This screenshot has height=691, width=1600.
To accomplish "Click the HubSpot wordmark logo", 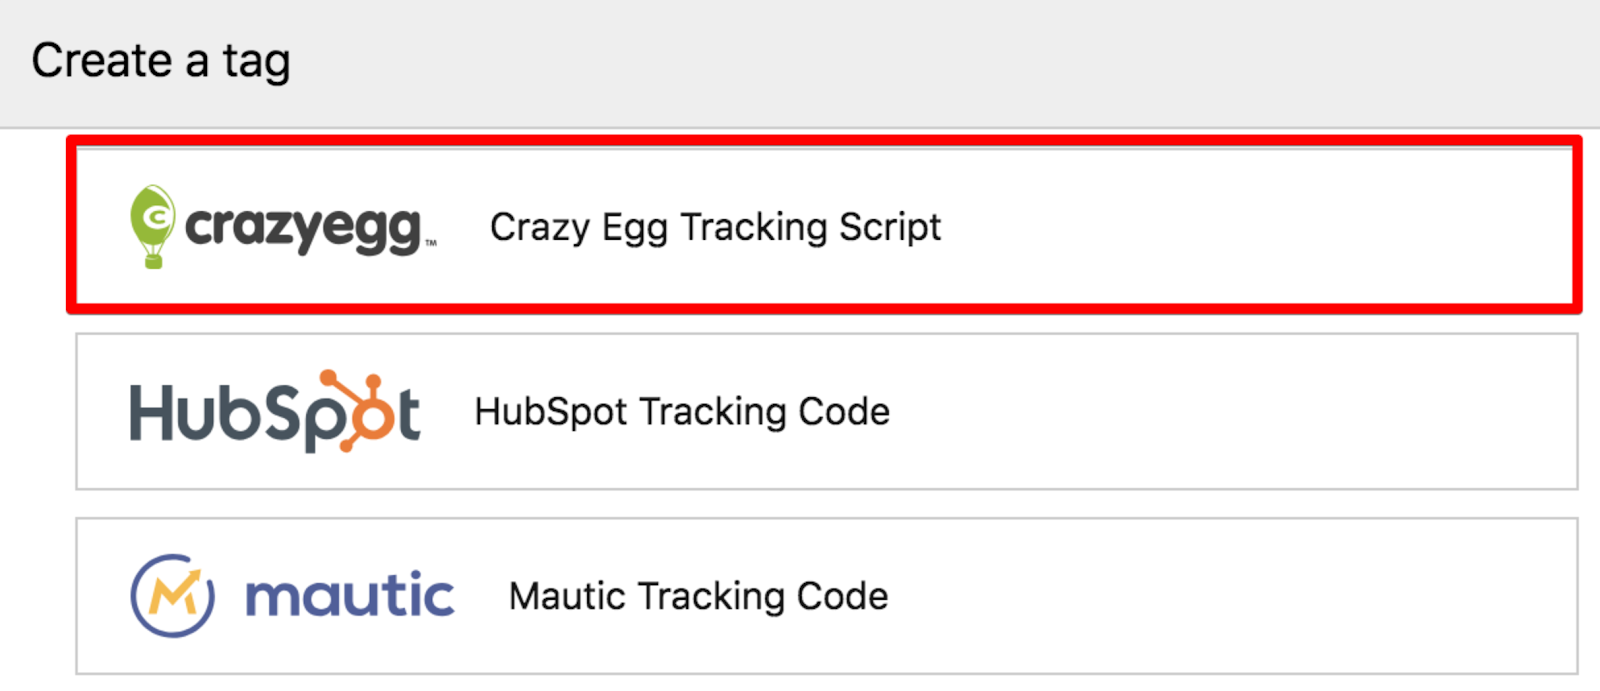I will (275, 411).
